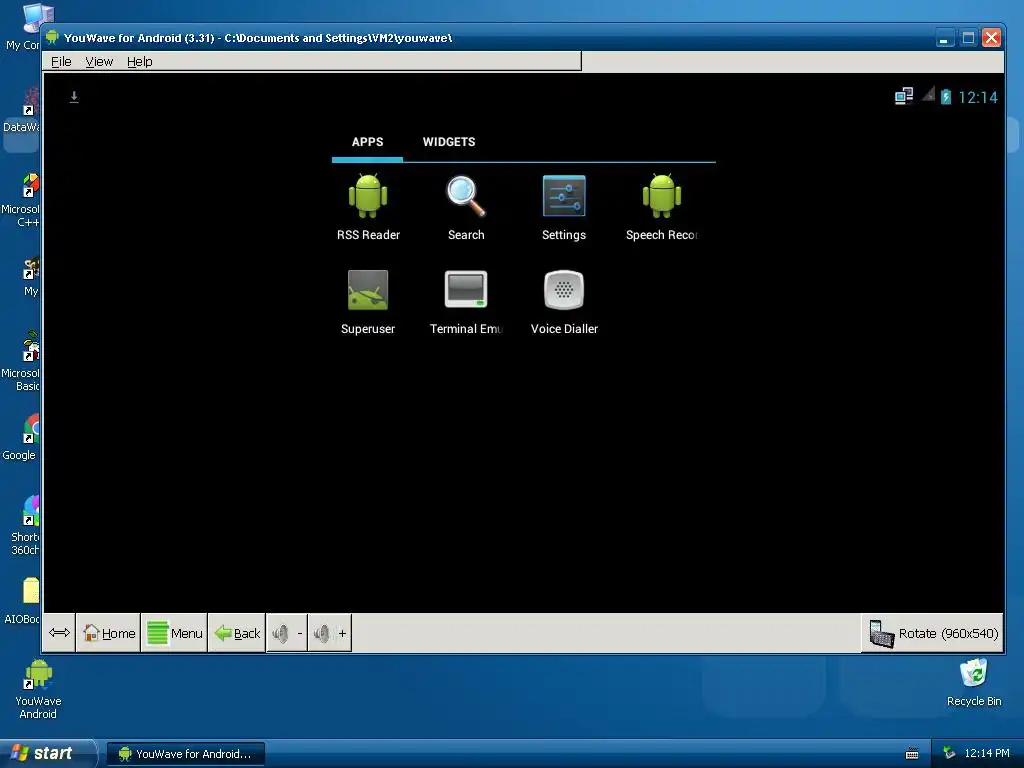Screen dimensions: 1024x768
Task: Click the signal strength icon in Android status bar
Action: coord(928,95)
